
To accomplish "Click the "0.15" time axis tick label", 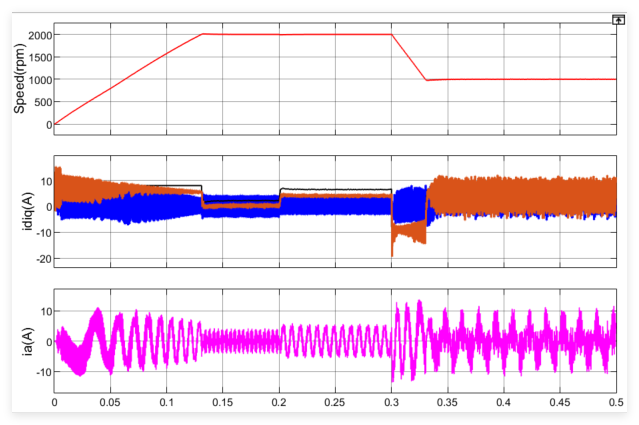I will point(223,403).
